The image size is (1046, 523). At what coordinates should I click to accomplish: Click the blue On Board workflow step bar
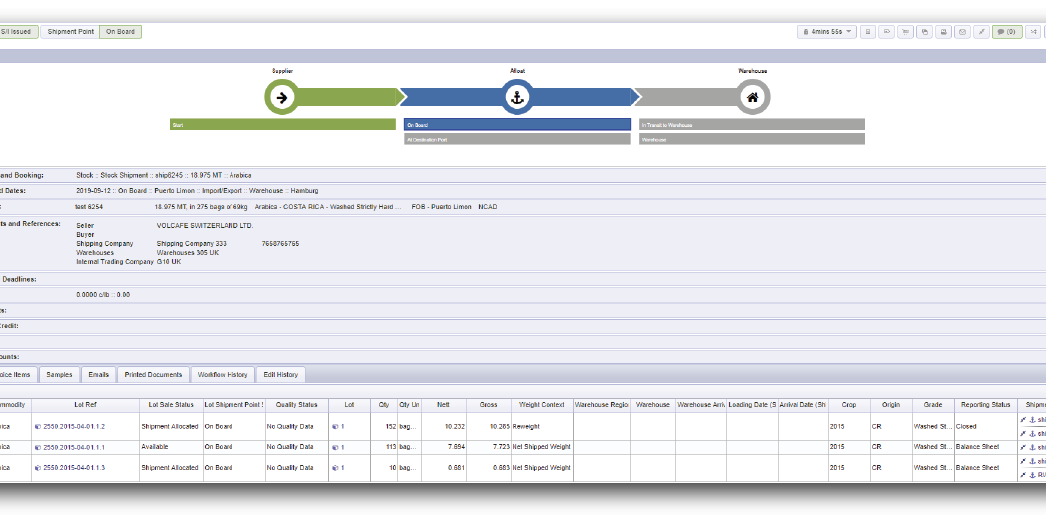pos(517,125)
